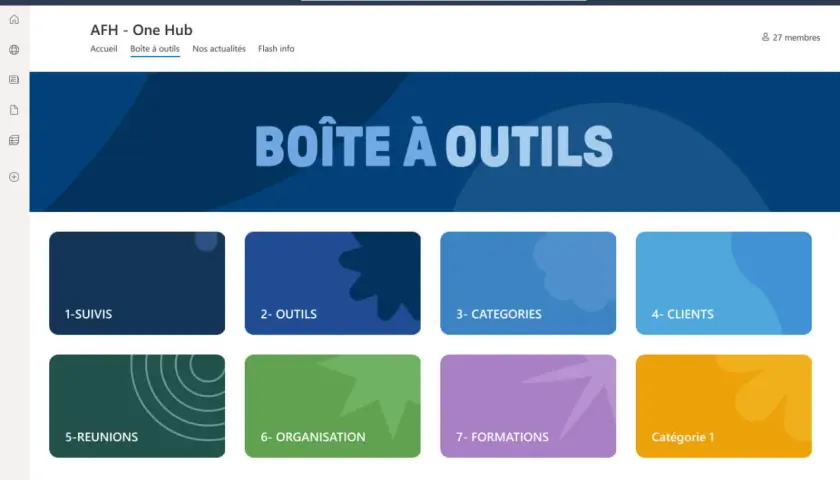This screenshot has width=840, height=480.
Task: Open the lists icon in left sidebar
Action: (x=14, y=140)
